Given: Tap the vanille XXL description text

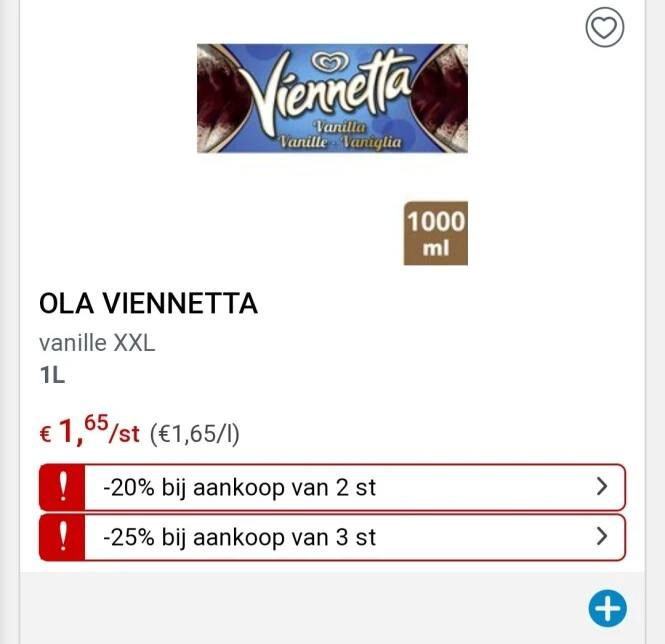Looking at the screenshot, I should 97,343.
